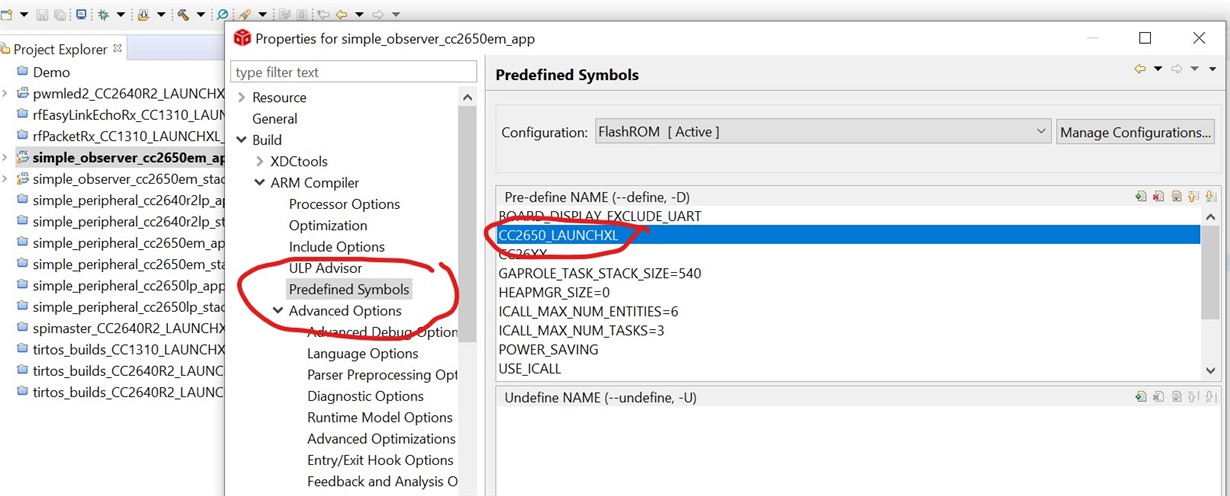Select the ICALL_MAX_NUM_ENTITIES=6 symbol
The image size is (1230, 496).
[588, 311]
